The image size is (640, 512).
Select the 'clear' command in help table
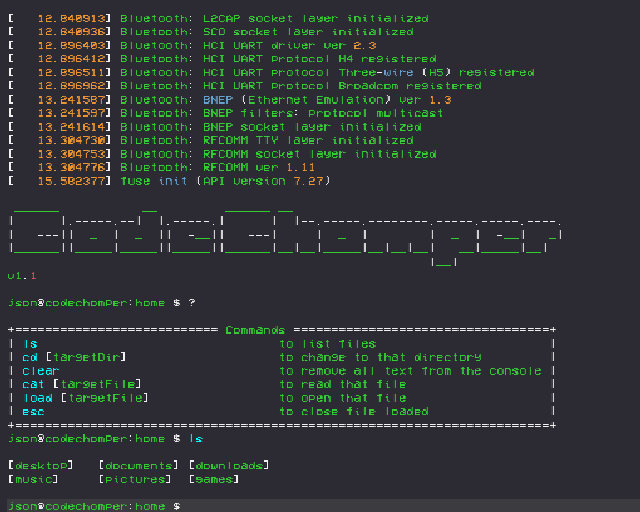pos(40,371)
